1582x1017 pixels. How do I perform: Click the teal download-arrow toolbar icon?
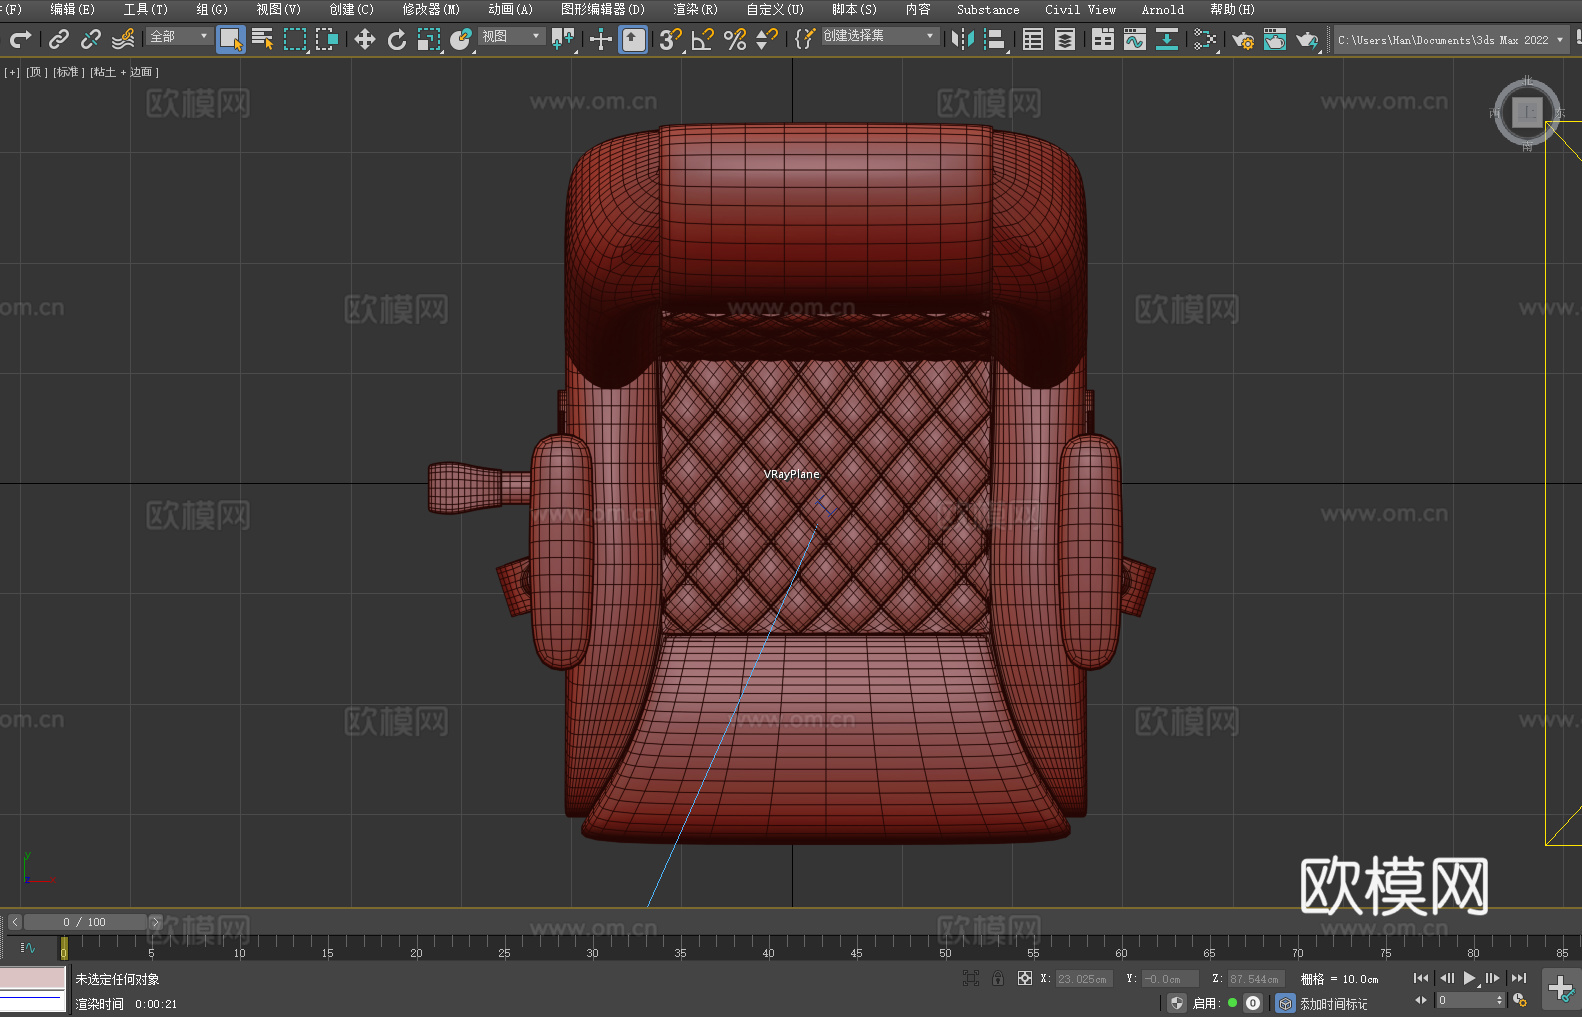[x=1167, y=39]
